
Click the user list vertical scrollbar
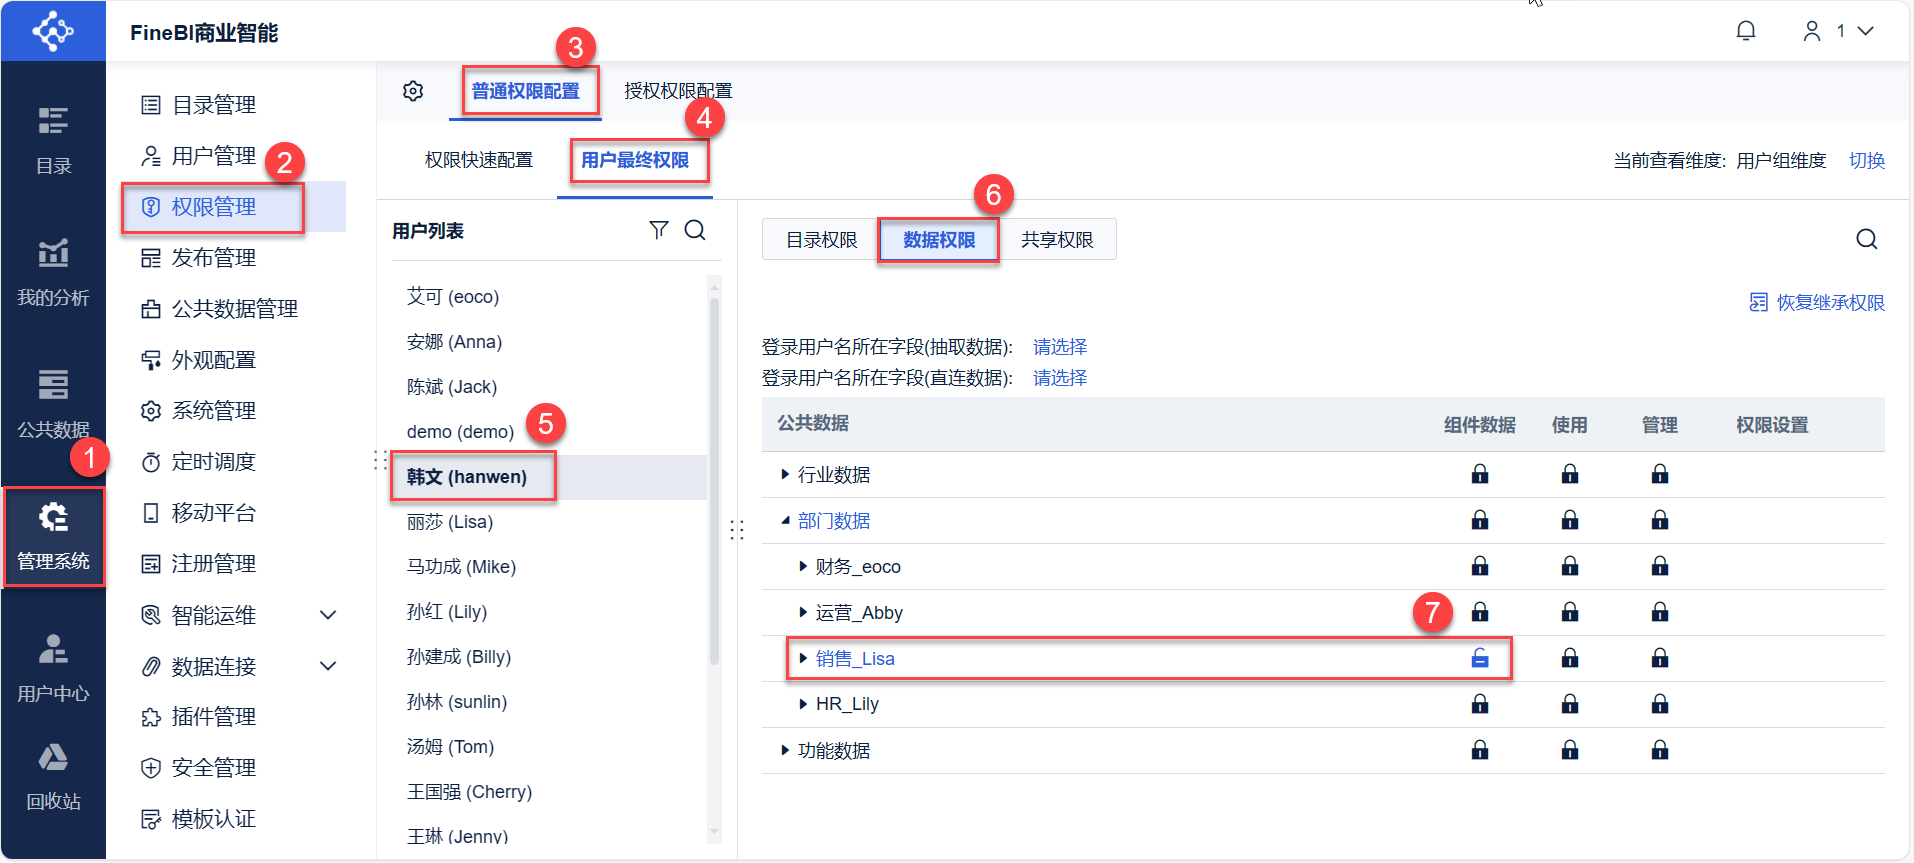coord(714,480)
